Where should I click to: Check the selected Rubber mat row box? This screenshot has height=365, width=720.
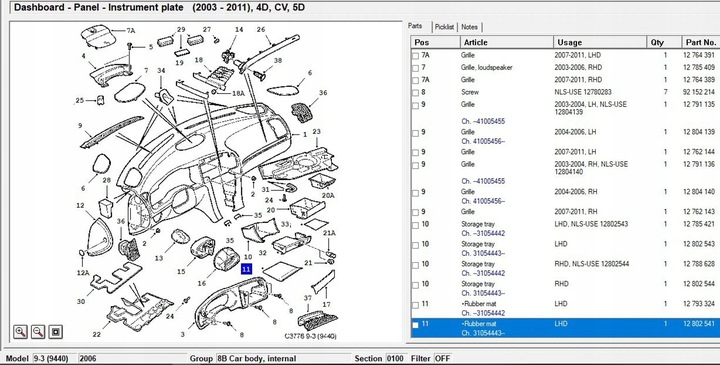(x=416, y=325)
